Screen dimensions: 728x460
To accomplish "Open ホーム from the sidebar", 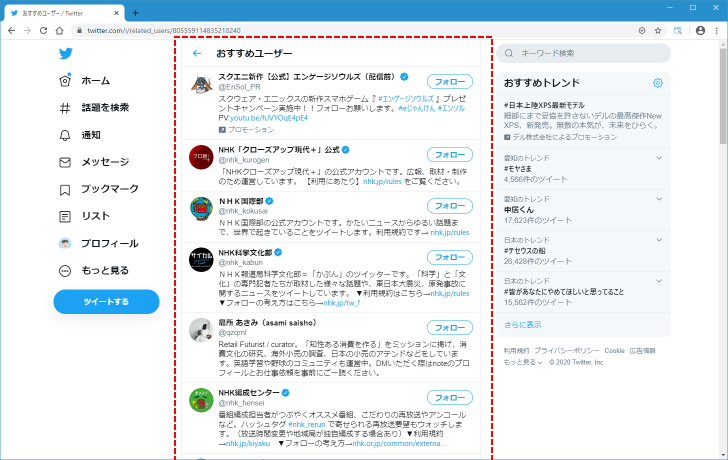I will (96, 81).
